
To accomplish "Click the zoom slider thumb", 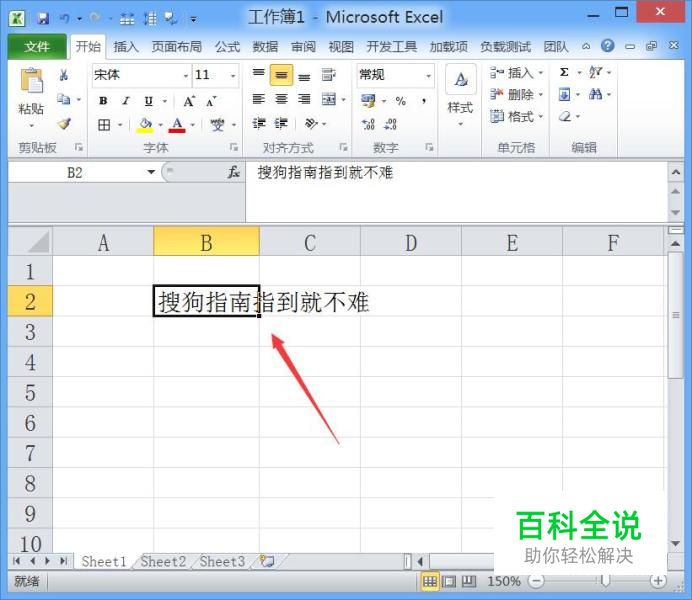I will (606, 581).
